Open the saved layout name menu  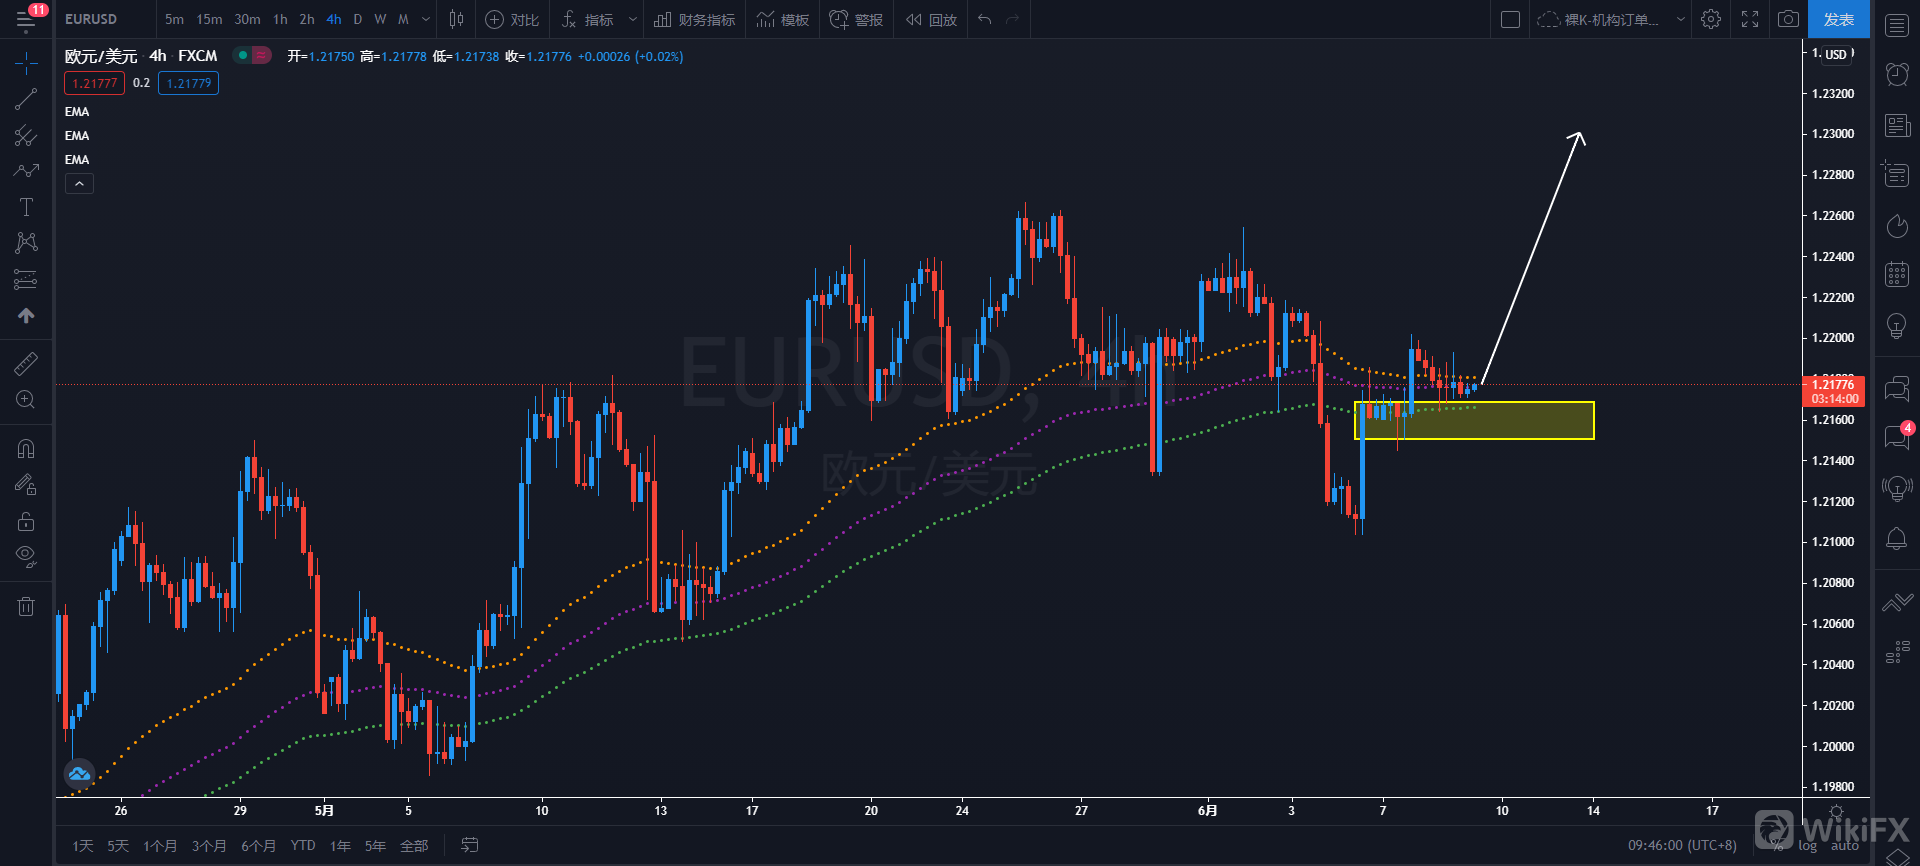pos(1598,19)
